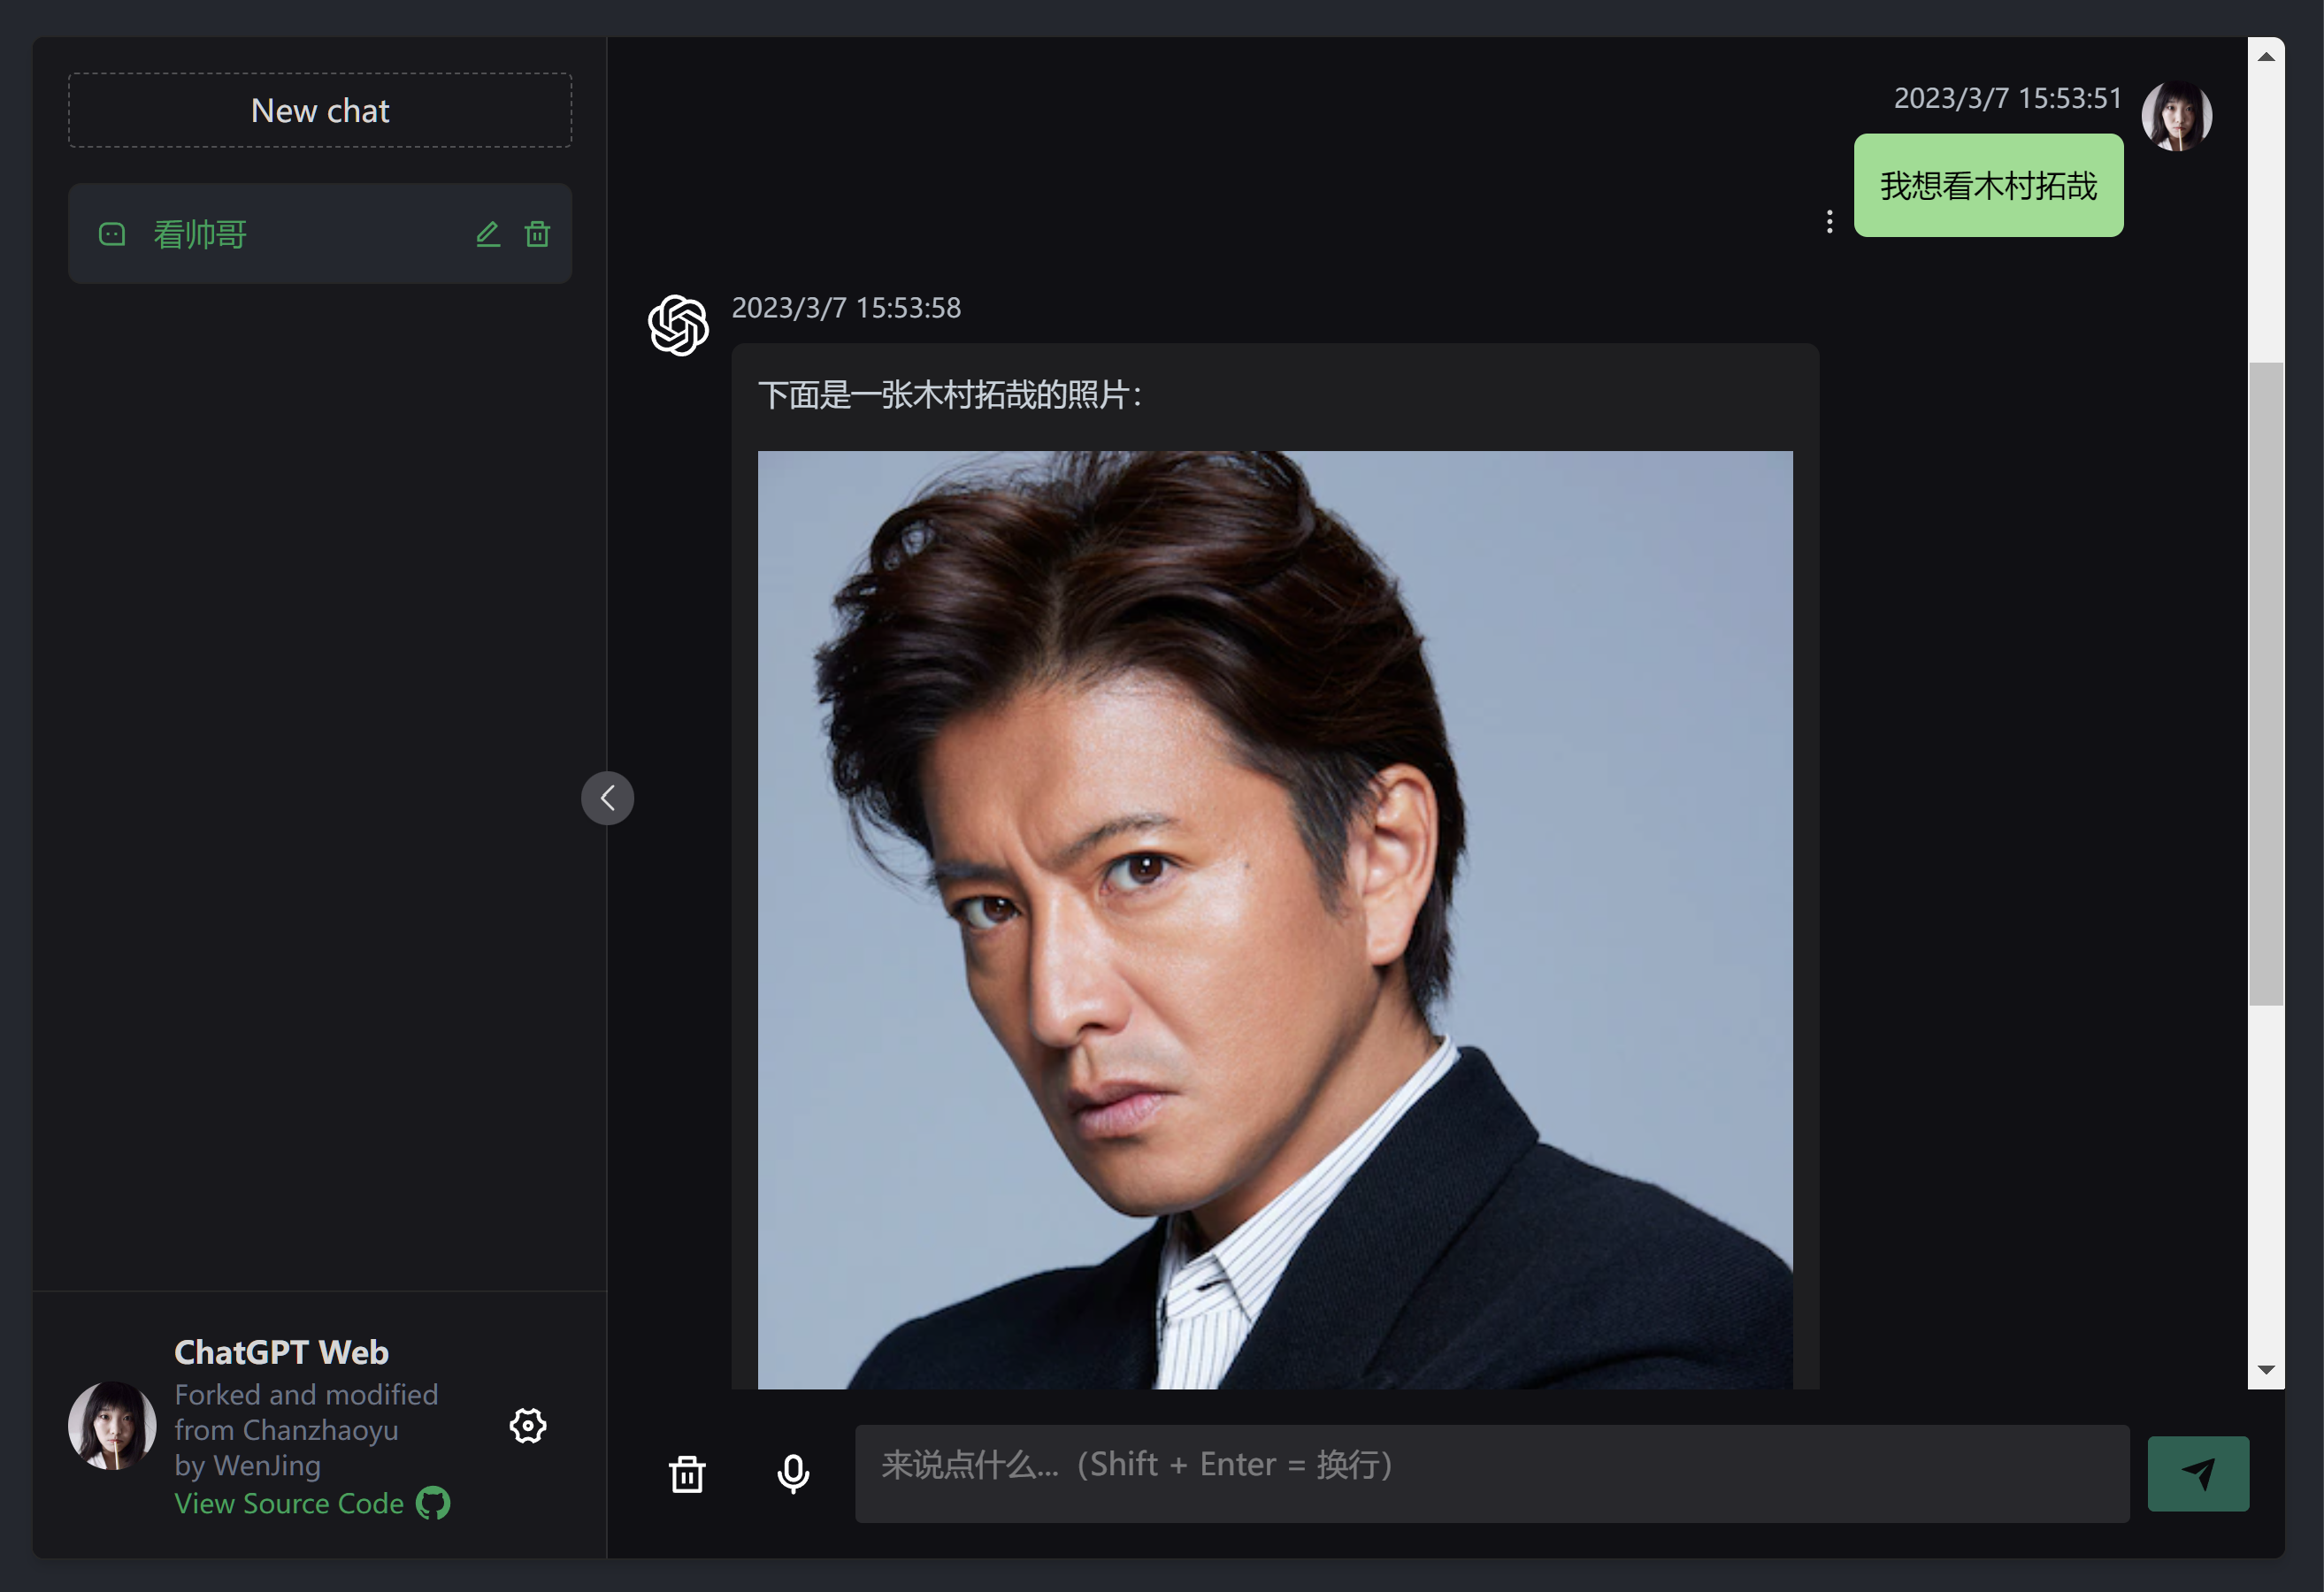This screenshot has height=1592, width=2324.
Task: Activate the microphone voice input icon
Action: click(x=793, y=1473)
